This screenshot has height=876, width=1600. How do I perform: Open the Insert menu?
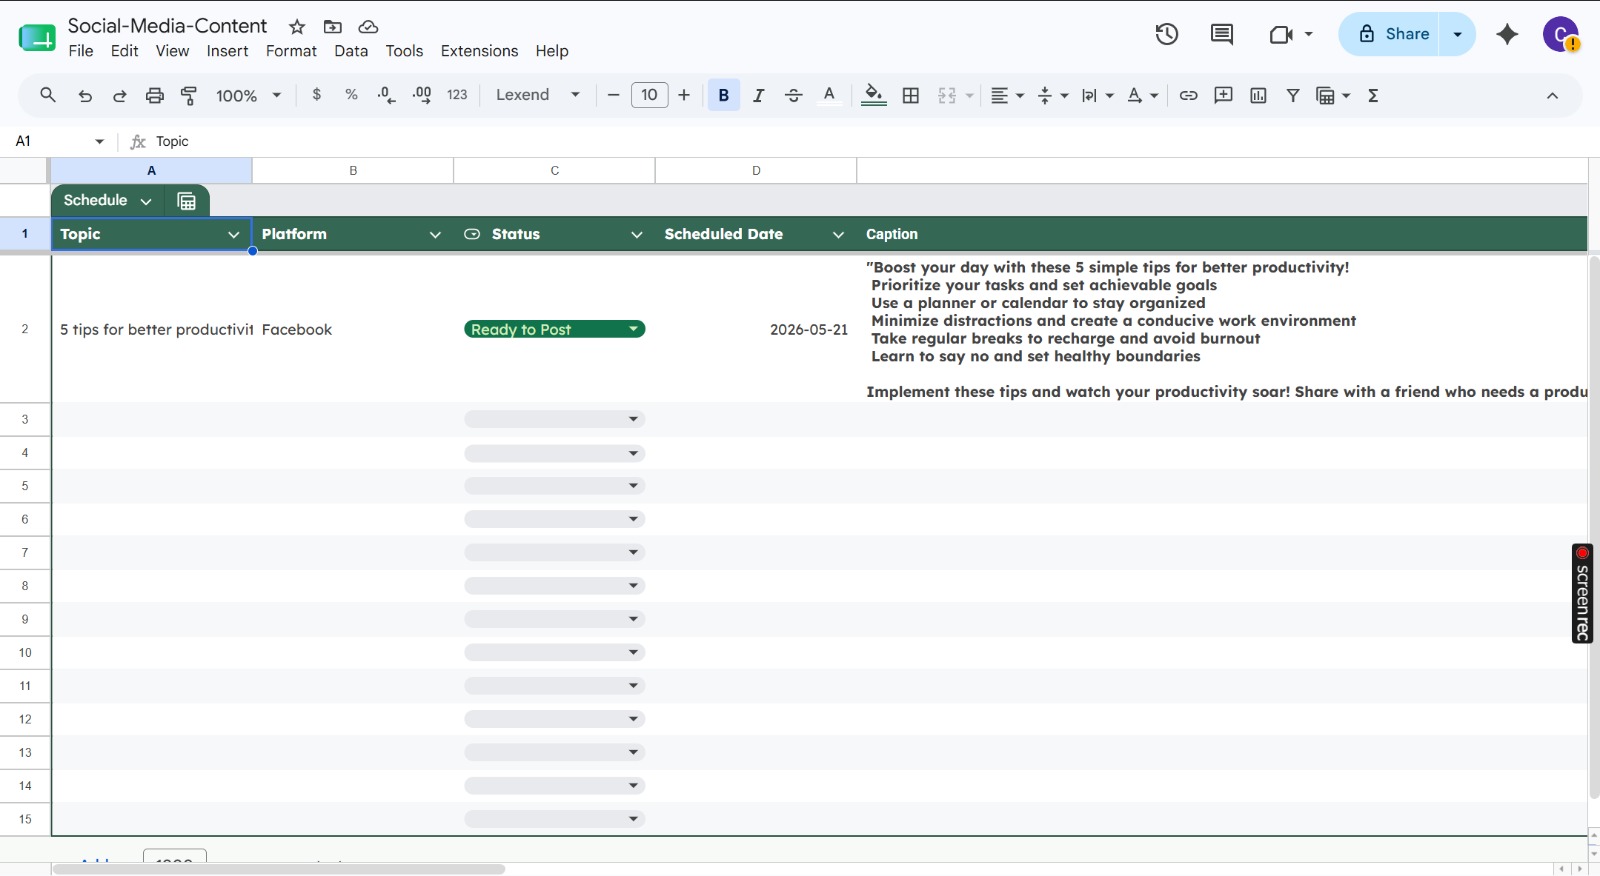(227, 51)
